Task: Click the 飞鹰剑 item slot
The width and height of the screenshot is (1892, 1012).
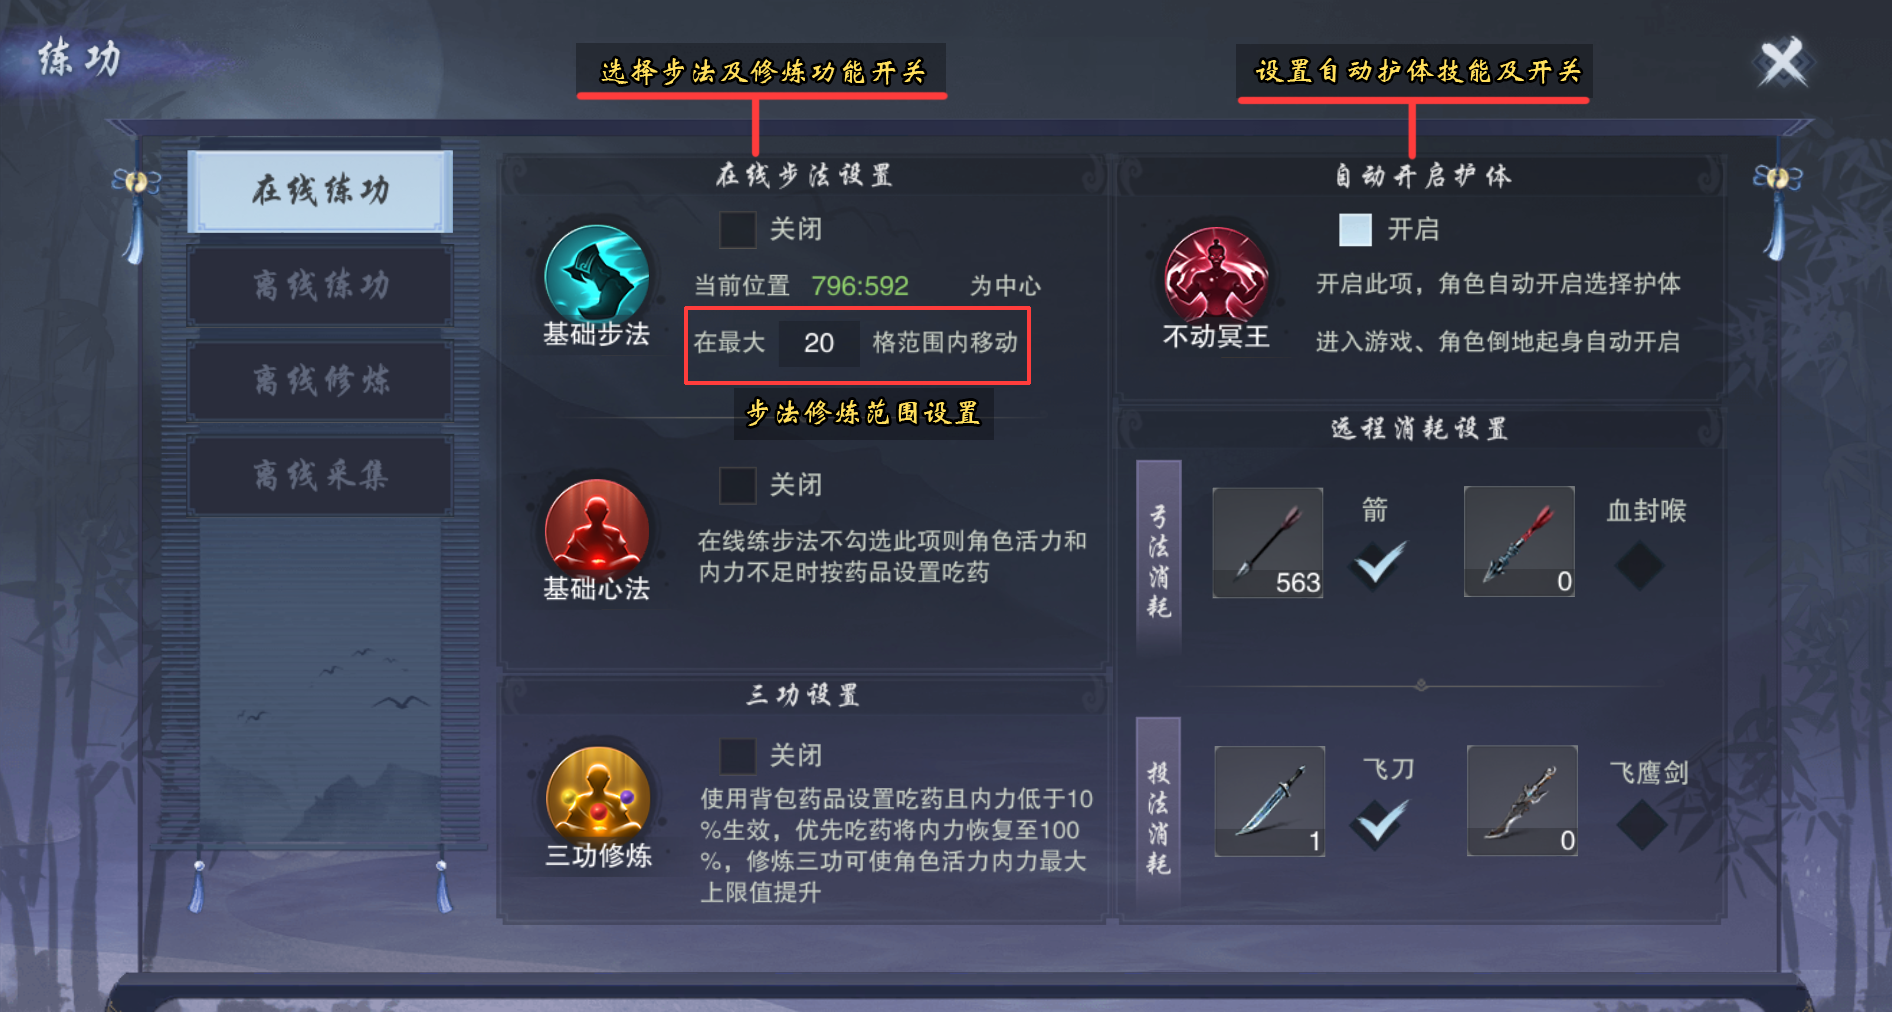Action: tap(1522, 800)
